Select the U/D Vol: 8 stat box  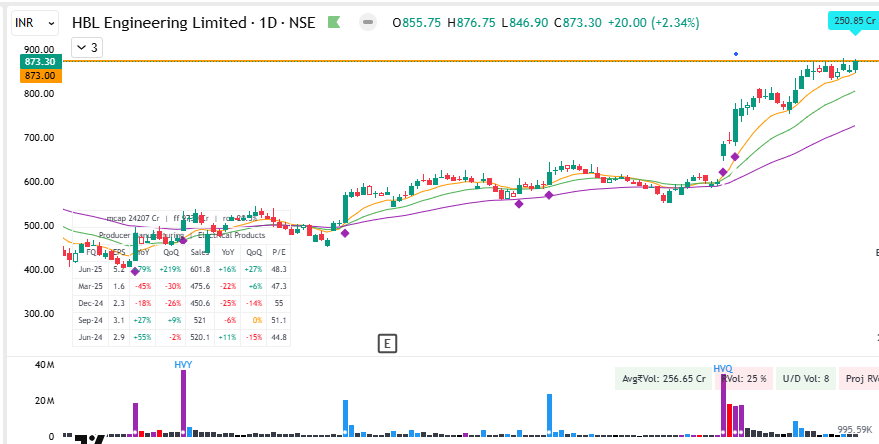pyautogui.click(x=806, y=378)
